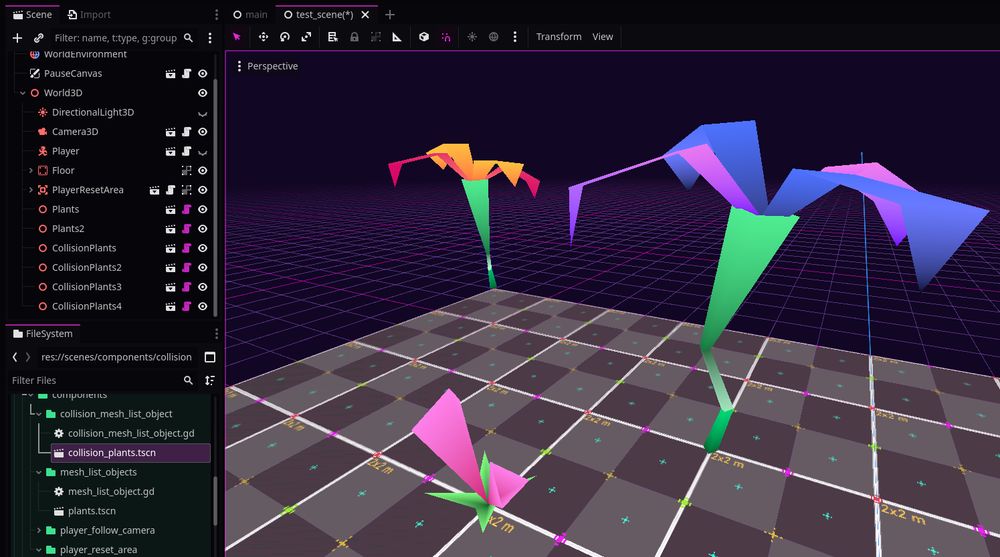Toggle the preview sunlight icon
The height and width of the screenshot is (557, 1000).
(x=472, y=37)
